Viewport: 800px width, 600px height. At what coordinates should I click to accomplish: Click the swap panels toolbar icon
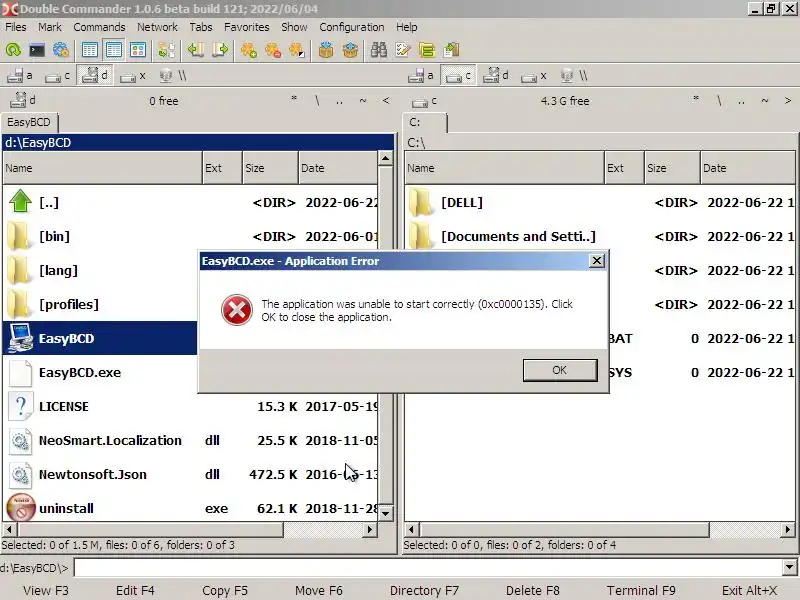pos(166,50)
